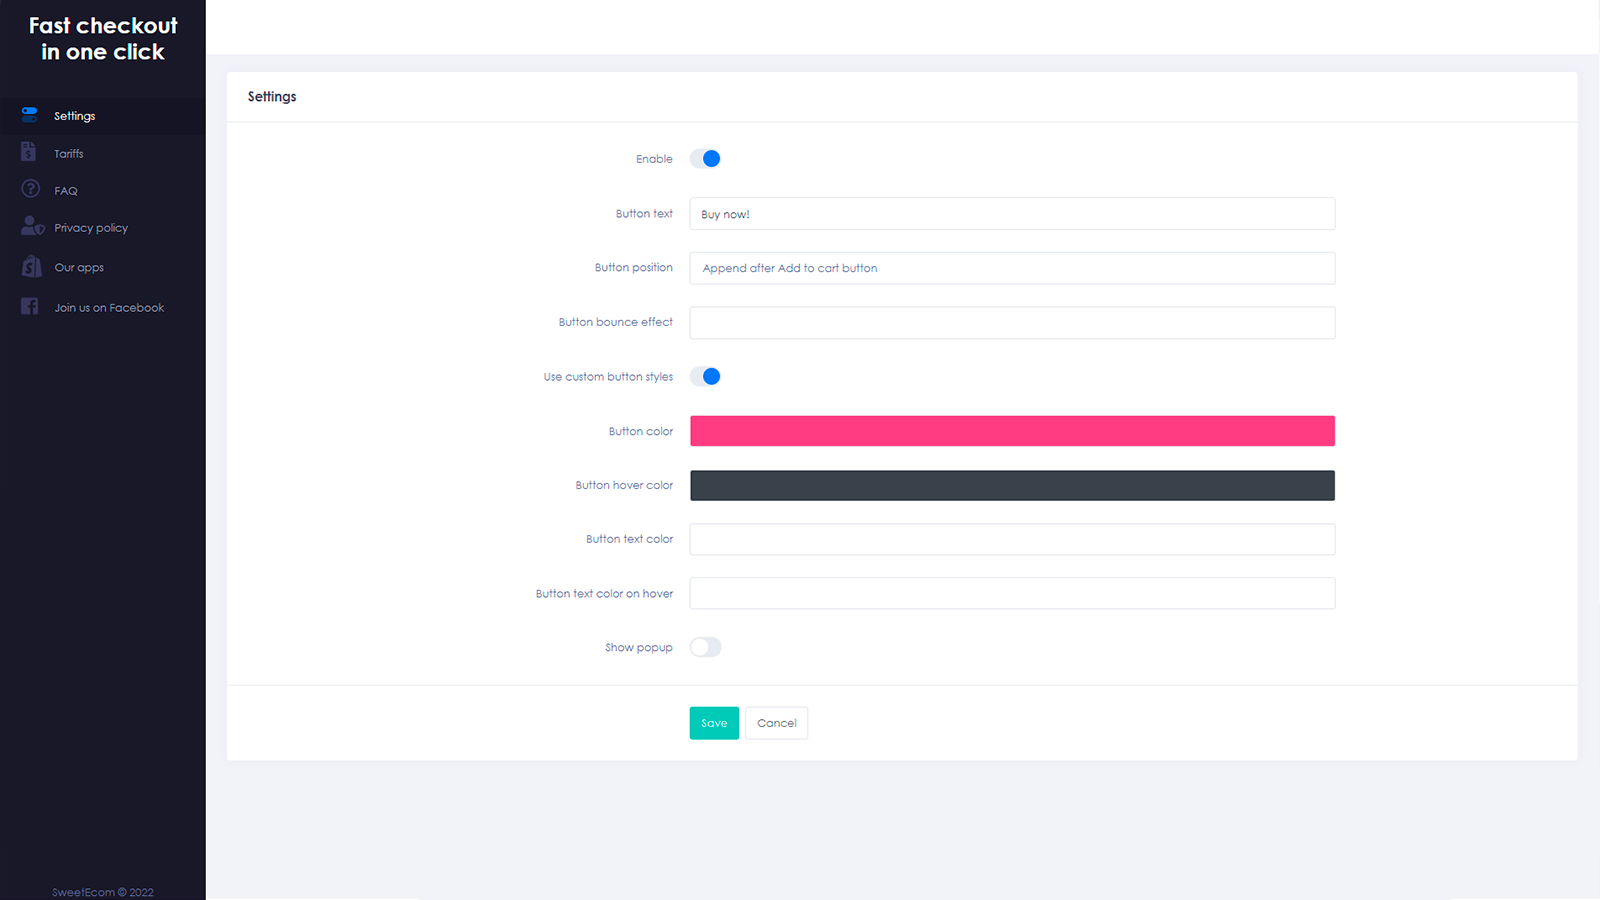
Task: Click the Button text field showing Buy now!
Action: 1012,213
